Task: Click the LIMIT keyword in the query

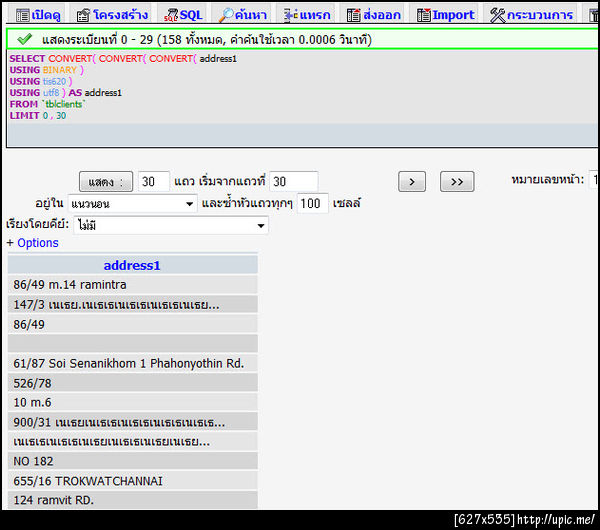Action: click(24, 116)
